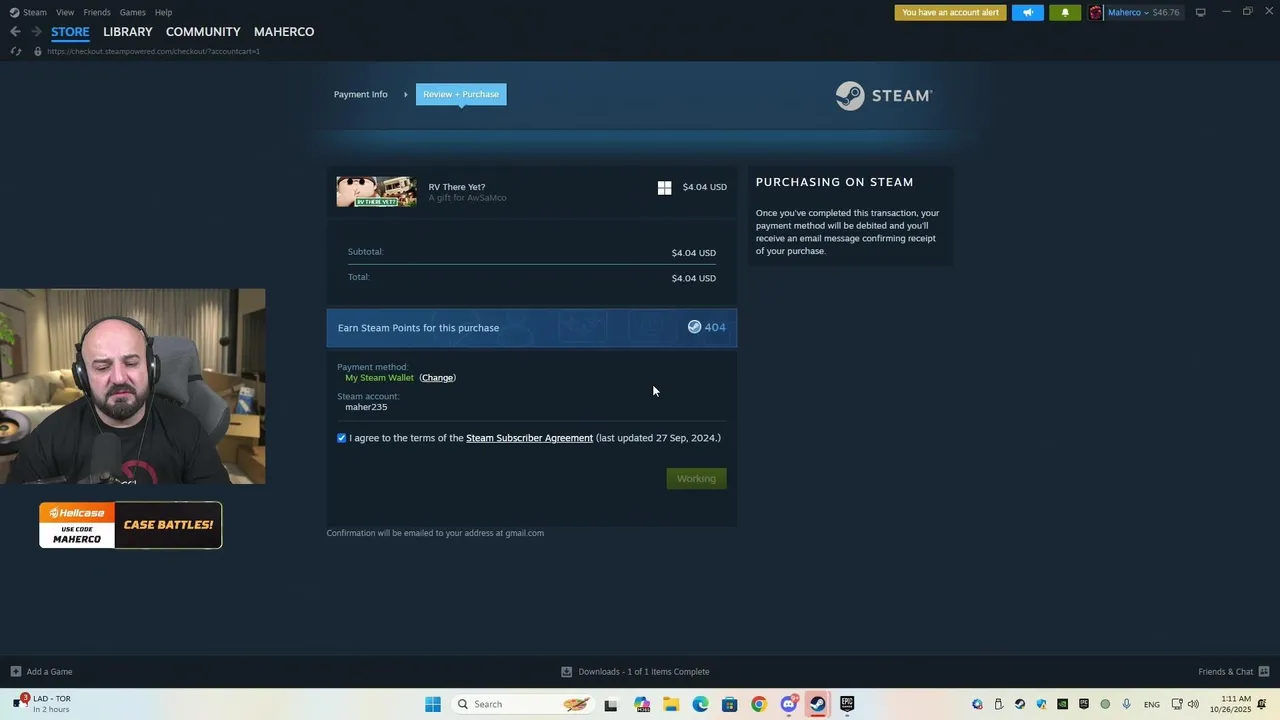Go back with the back arrow
The width and height of the screenshot is (1280, 720).
pyautogui.click(x=15, y=32)
